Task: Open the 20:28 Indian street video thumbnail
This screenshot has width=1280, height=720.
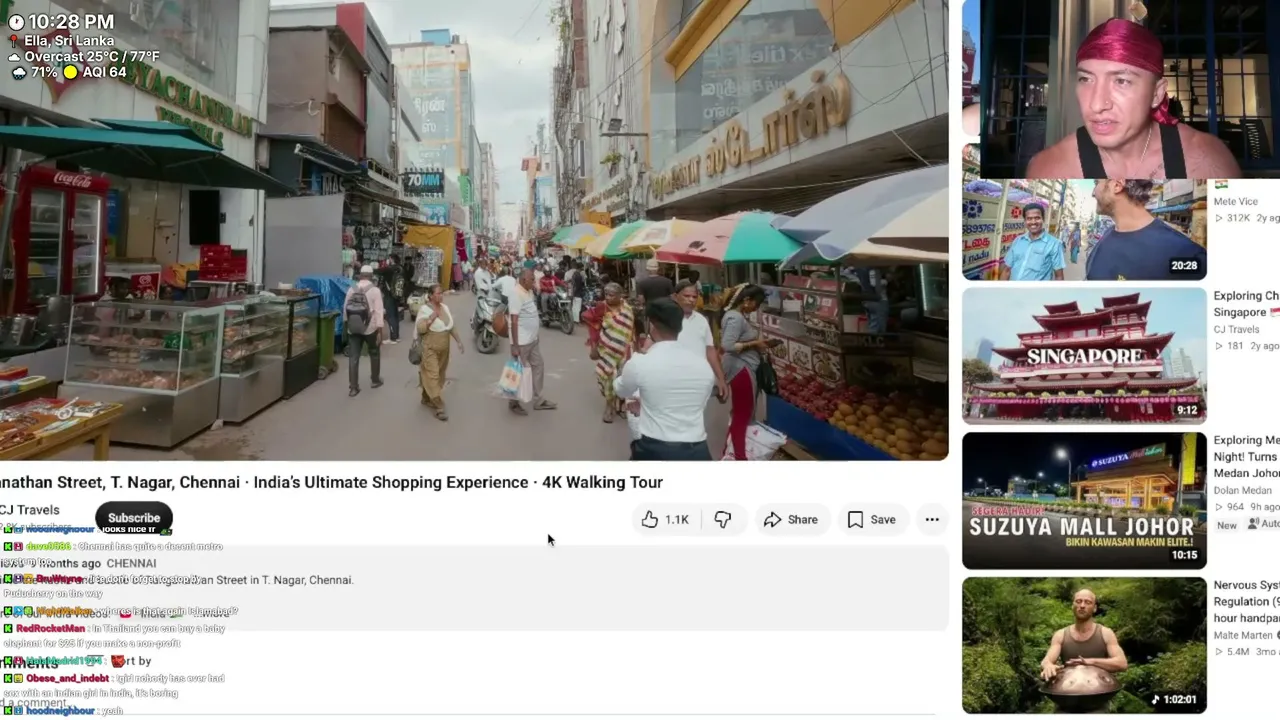Action: 1084,230
